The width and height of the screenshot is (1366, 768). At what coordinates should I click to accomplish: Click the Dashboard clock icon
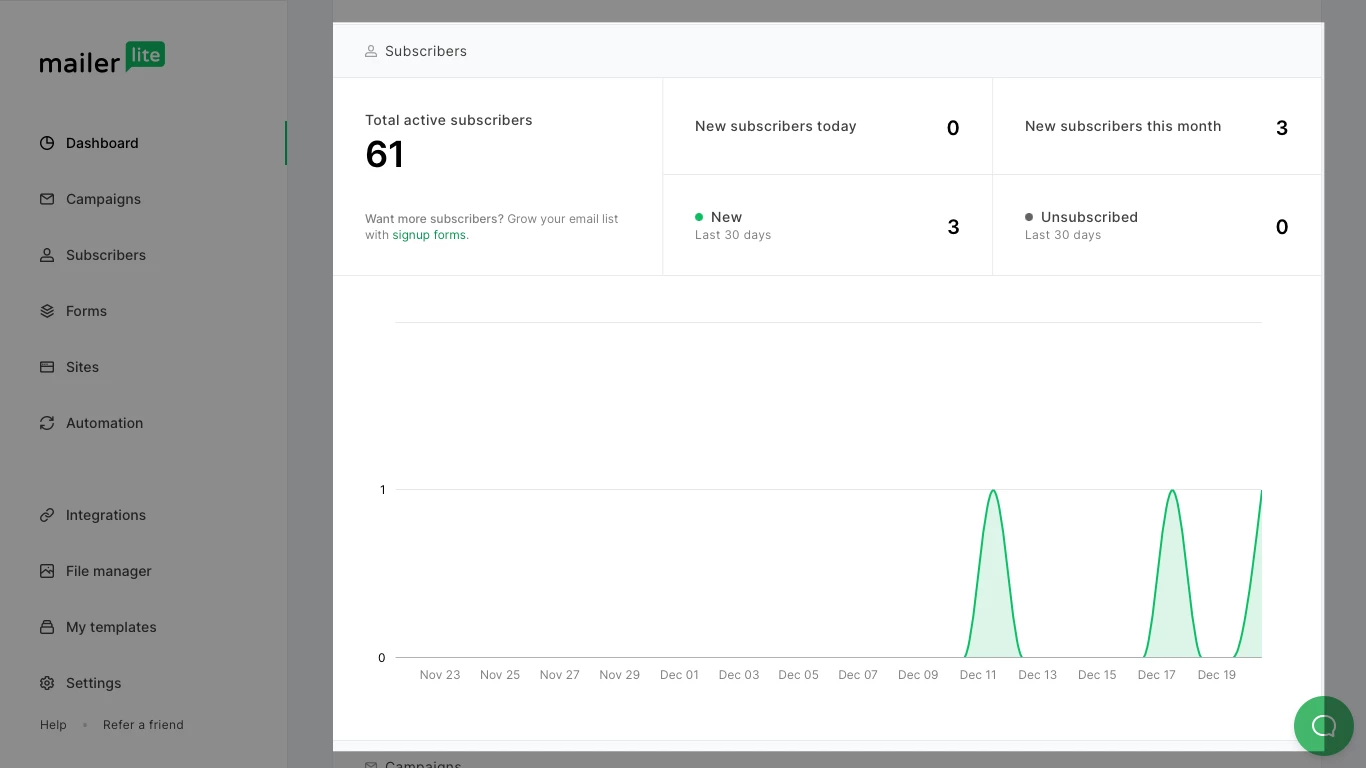47,143
